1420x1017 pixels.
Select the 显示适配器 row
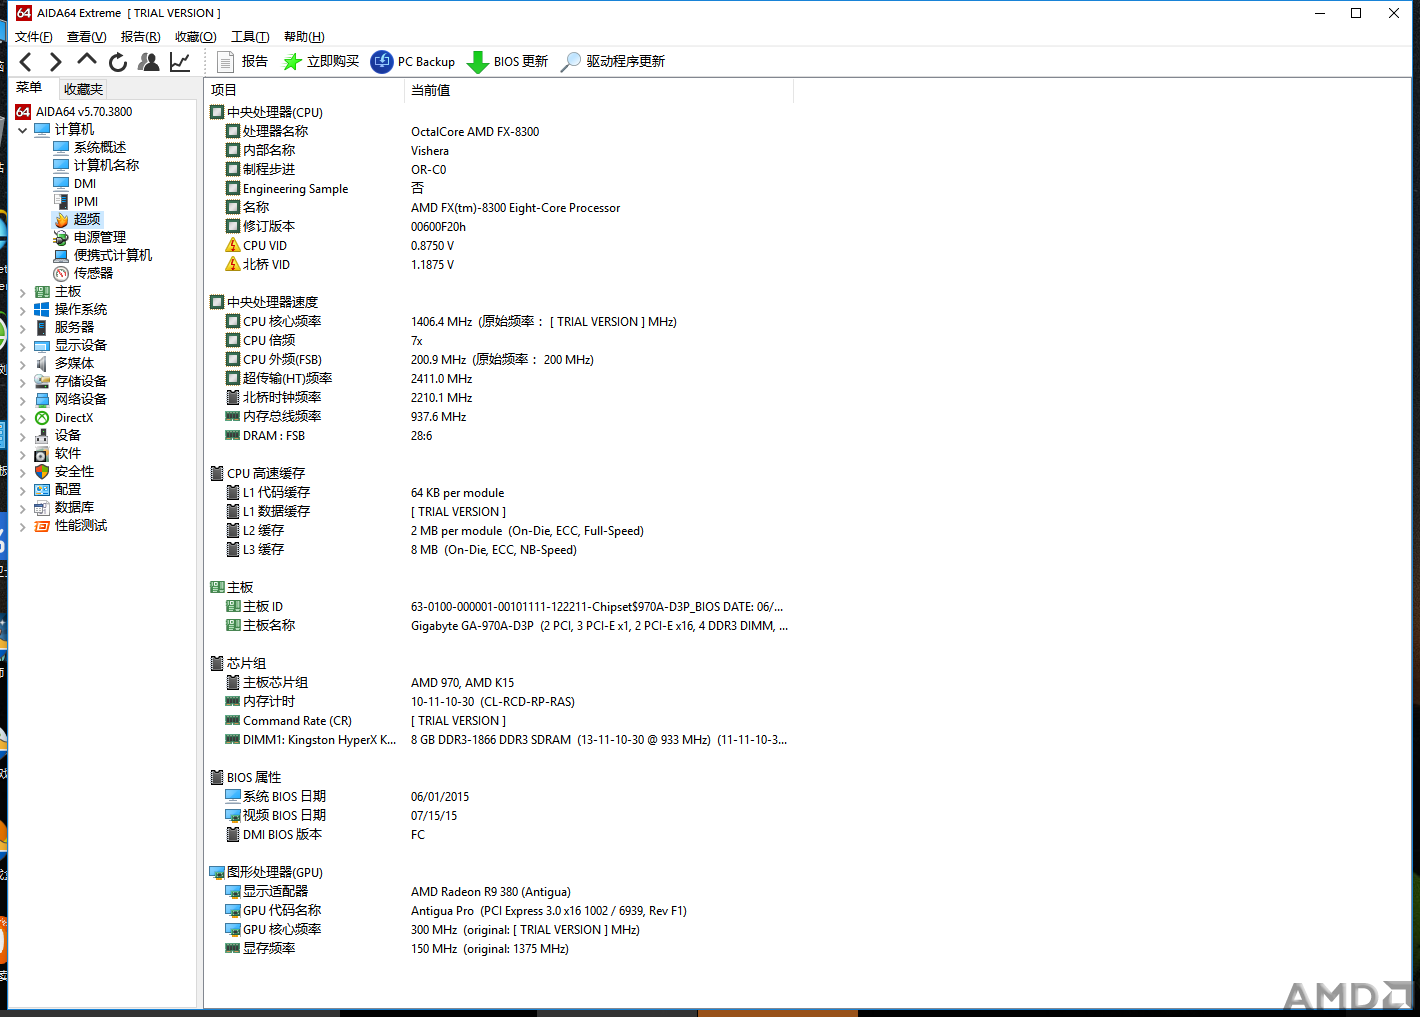pos(500,891)
